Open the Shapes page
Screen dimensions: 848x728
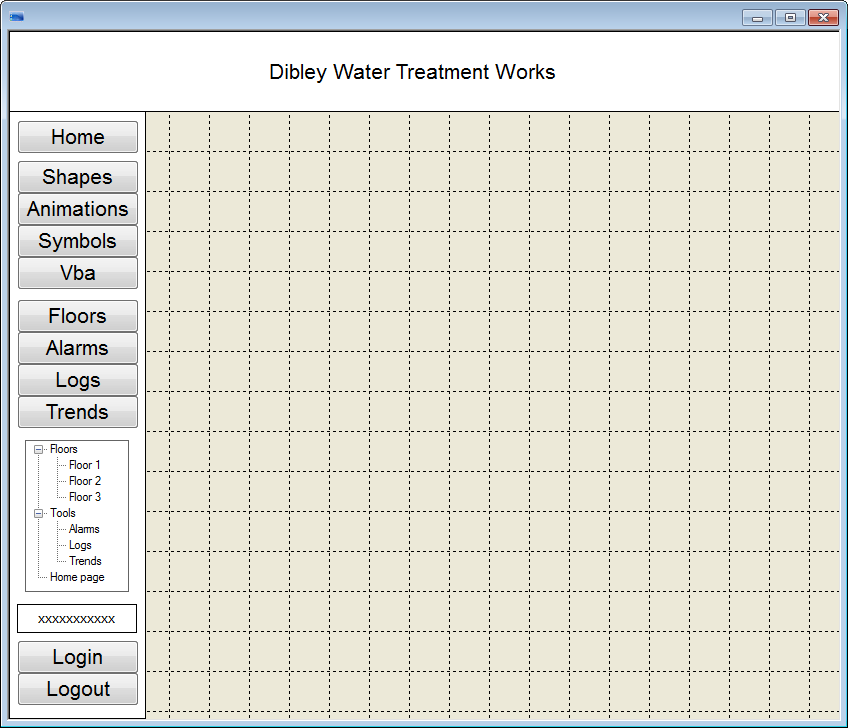click(x=78, y=177)
